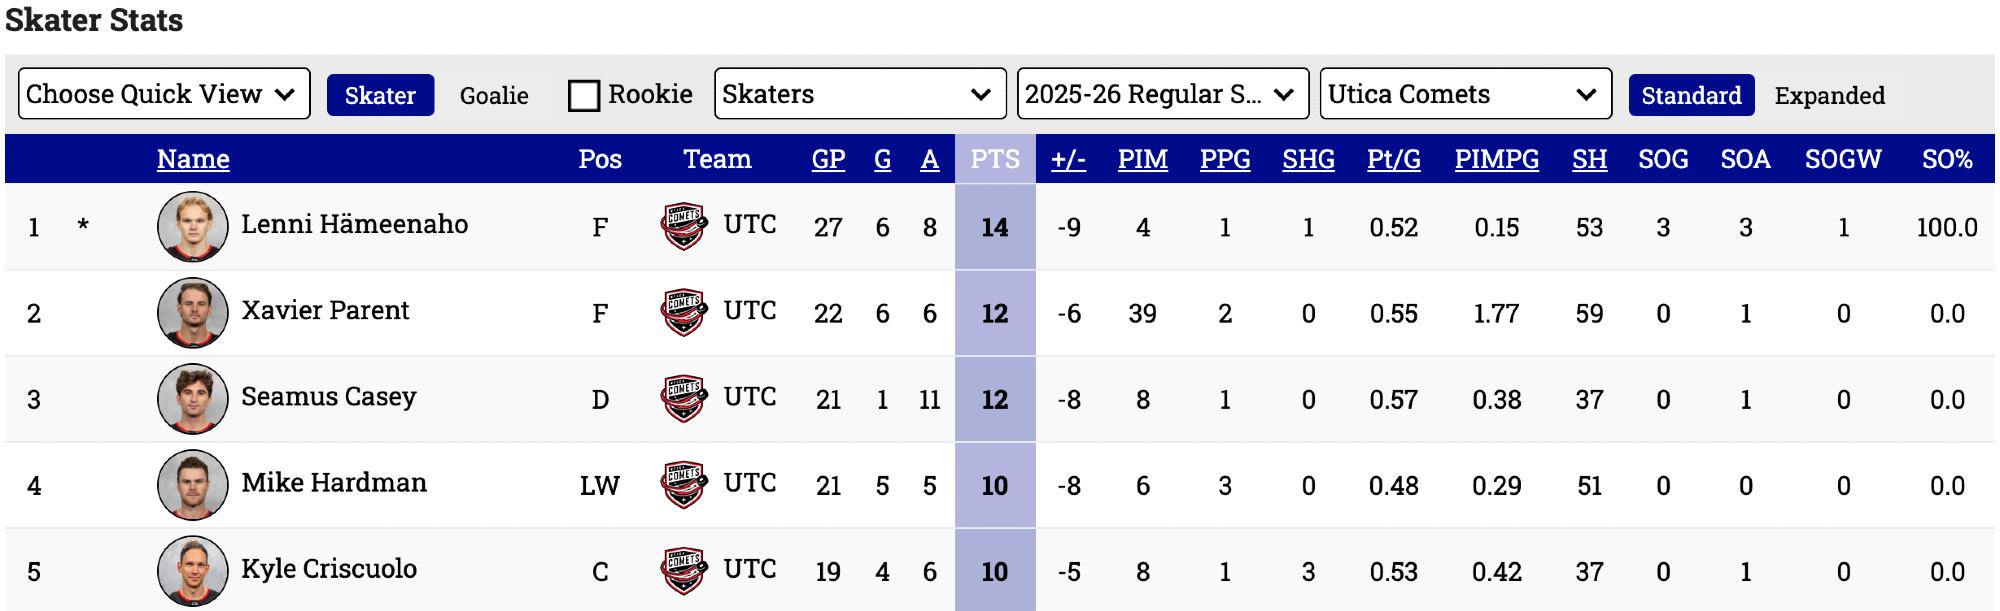Click Utica Comets logo in Mike Hardman's row

pos(684,485)
